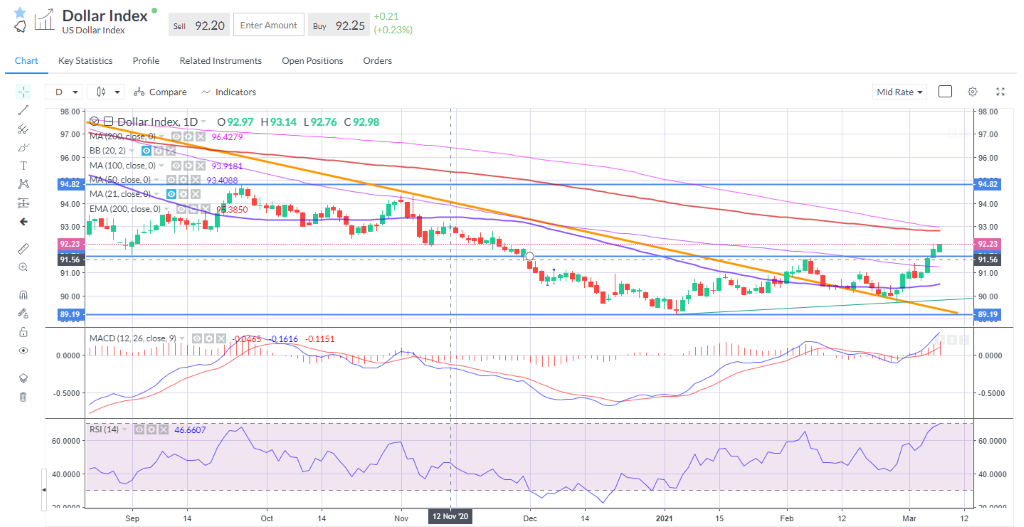Collapse legend with circled chevron icon

pyautogui.click(x=94, y=121)
